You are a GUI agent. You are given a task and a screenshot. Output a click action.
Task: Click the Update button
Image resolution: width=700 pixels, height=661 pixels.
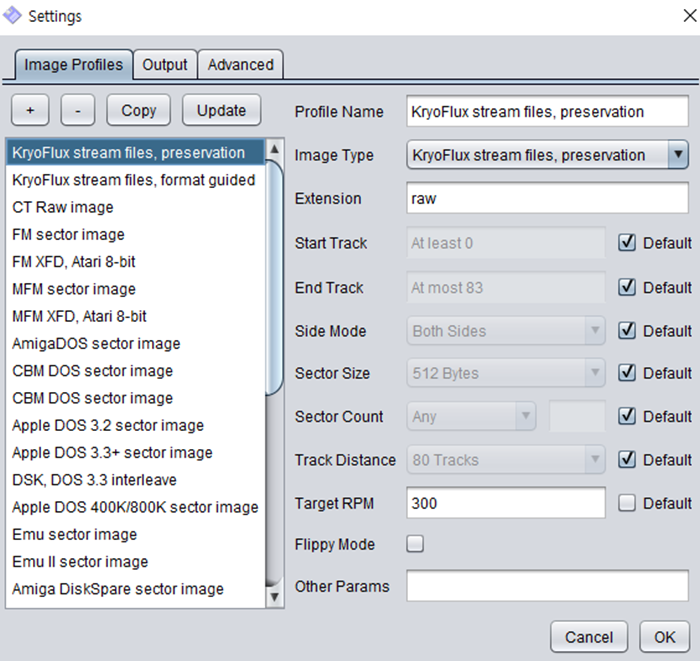pos(221,110)
